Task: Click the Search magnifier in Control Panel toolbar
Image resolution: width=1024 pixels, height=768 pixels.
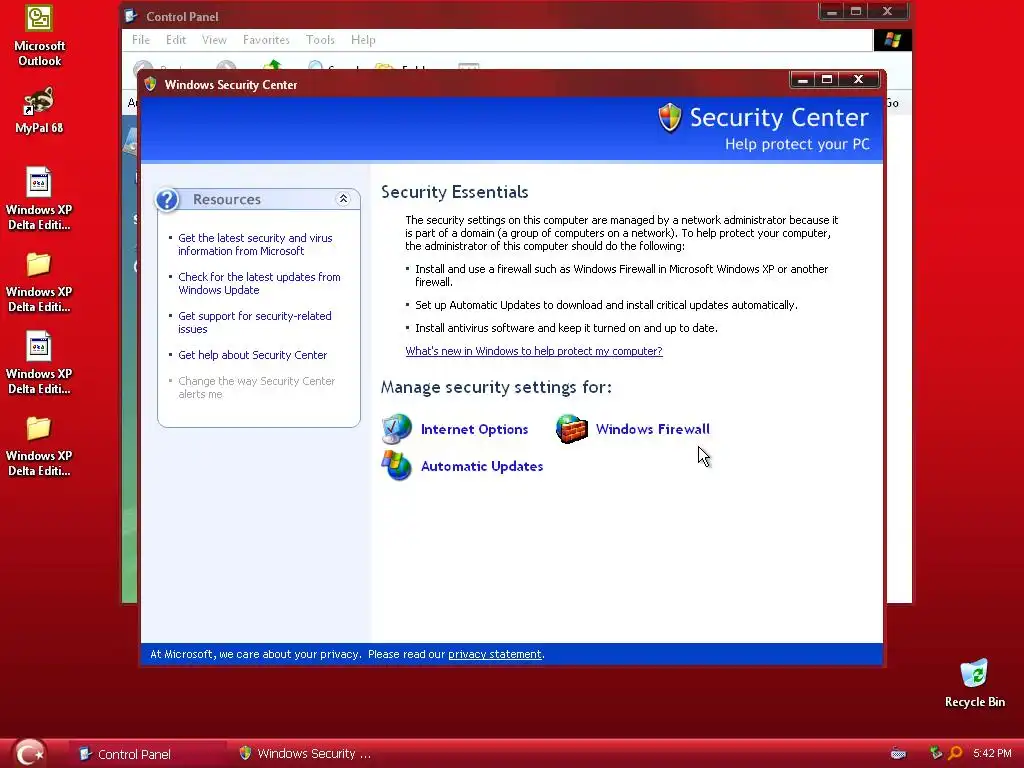Action: (x=315, y=65)
